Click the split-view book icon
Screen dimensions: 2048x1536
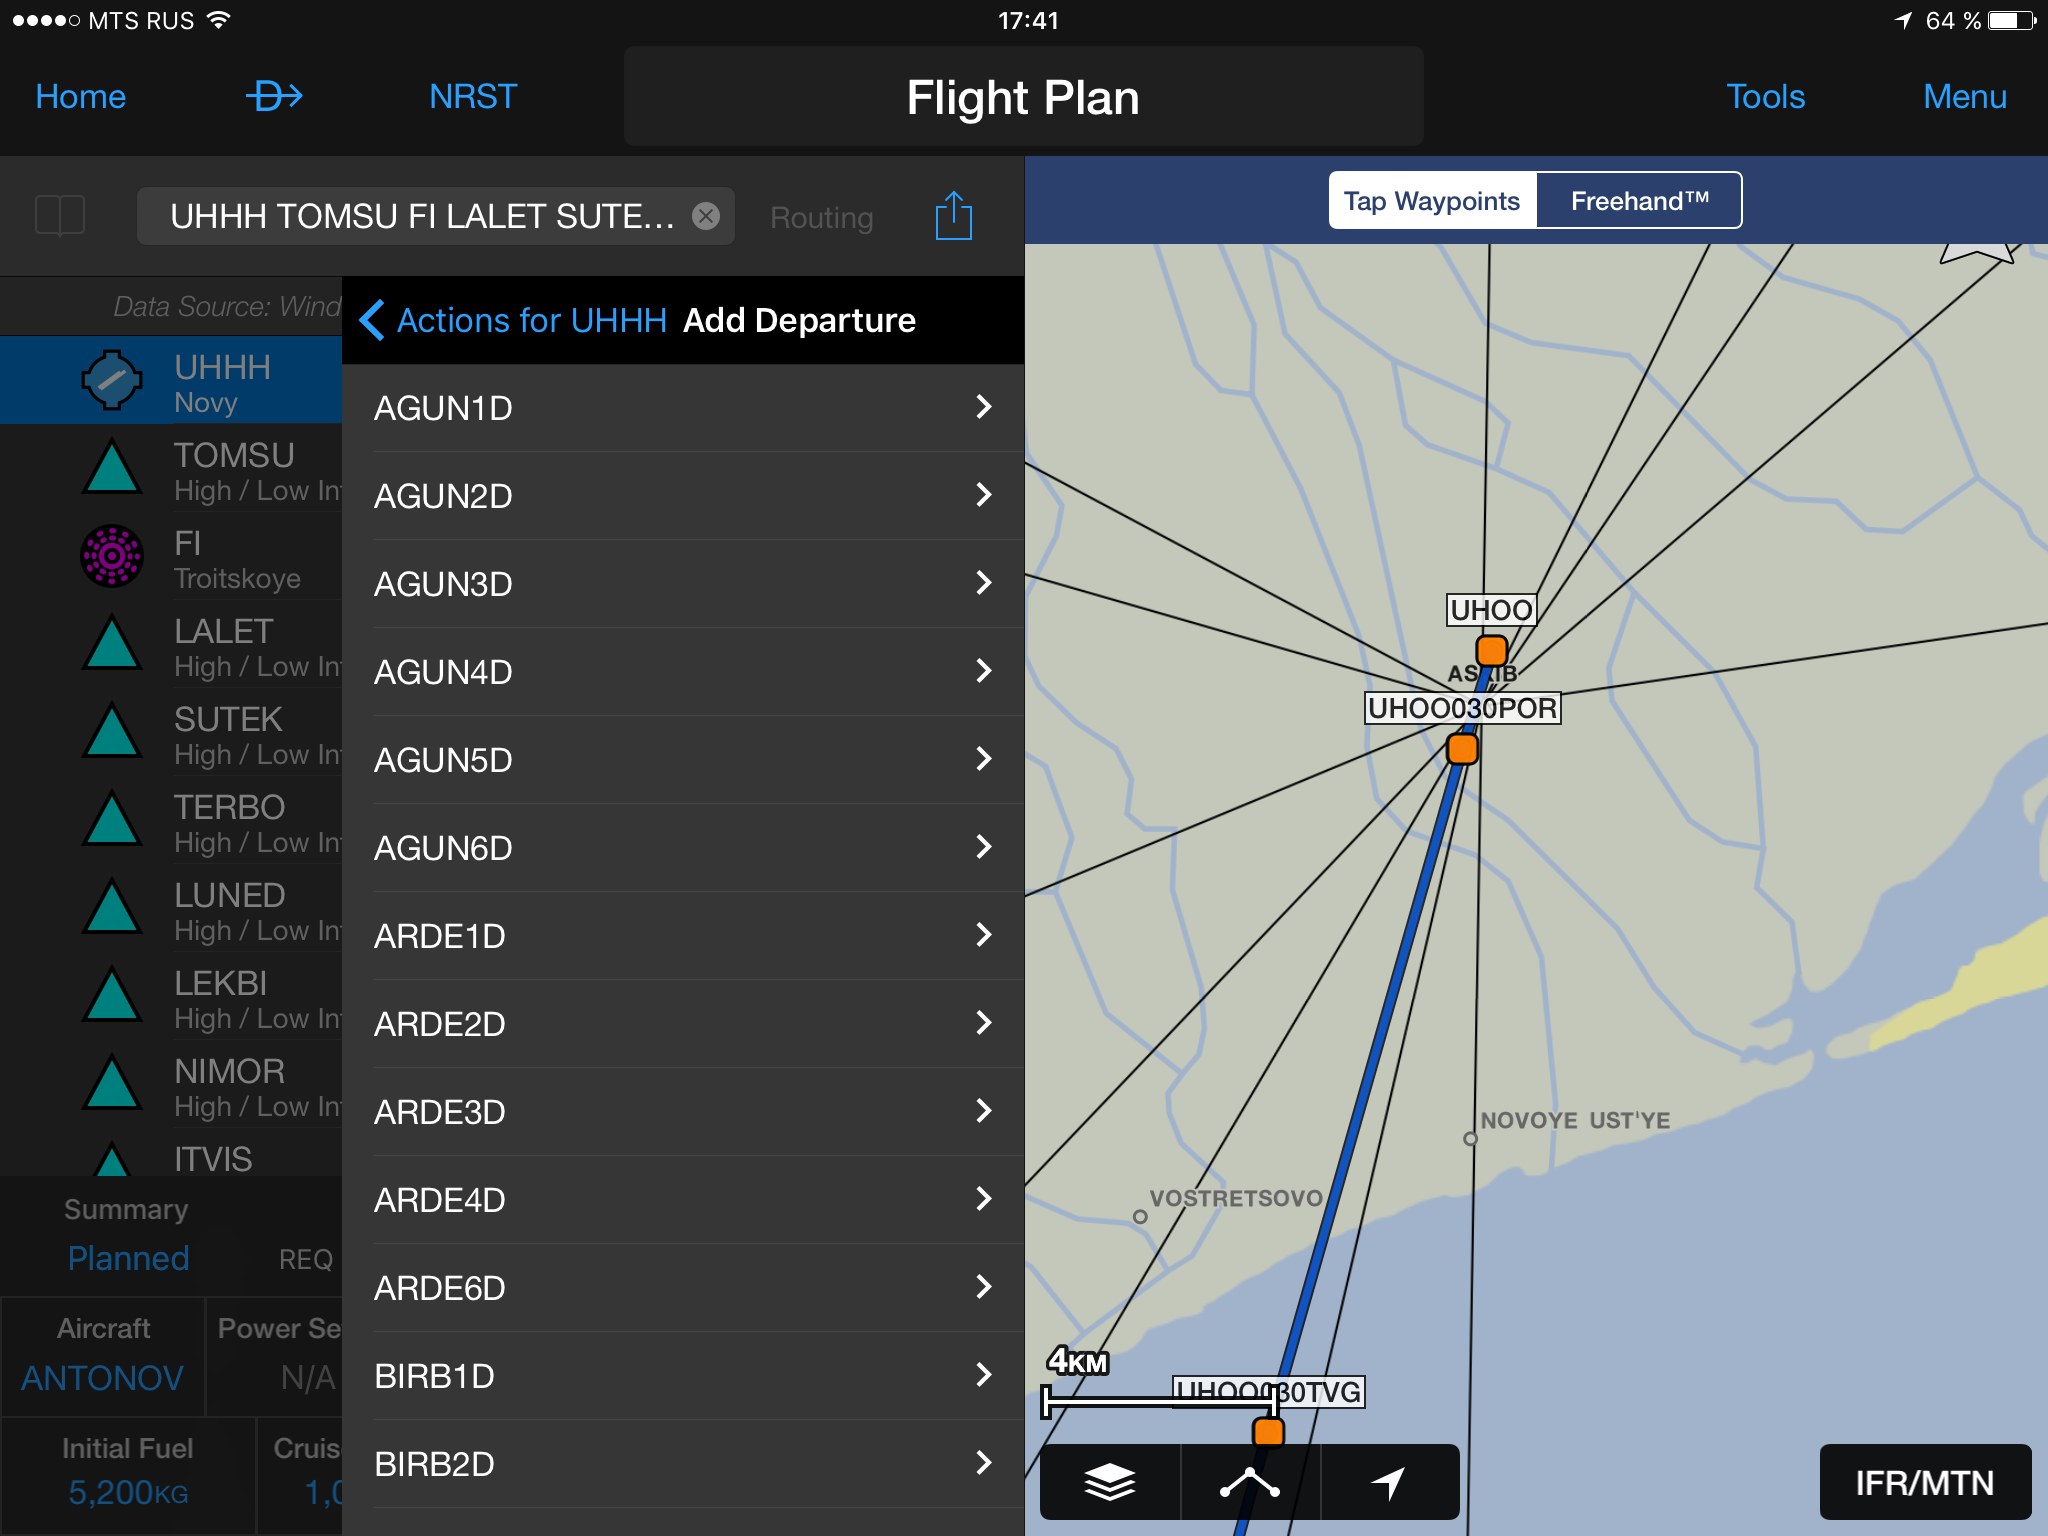60,216
